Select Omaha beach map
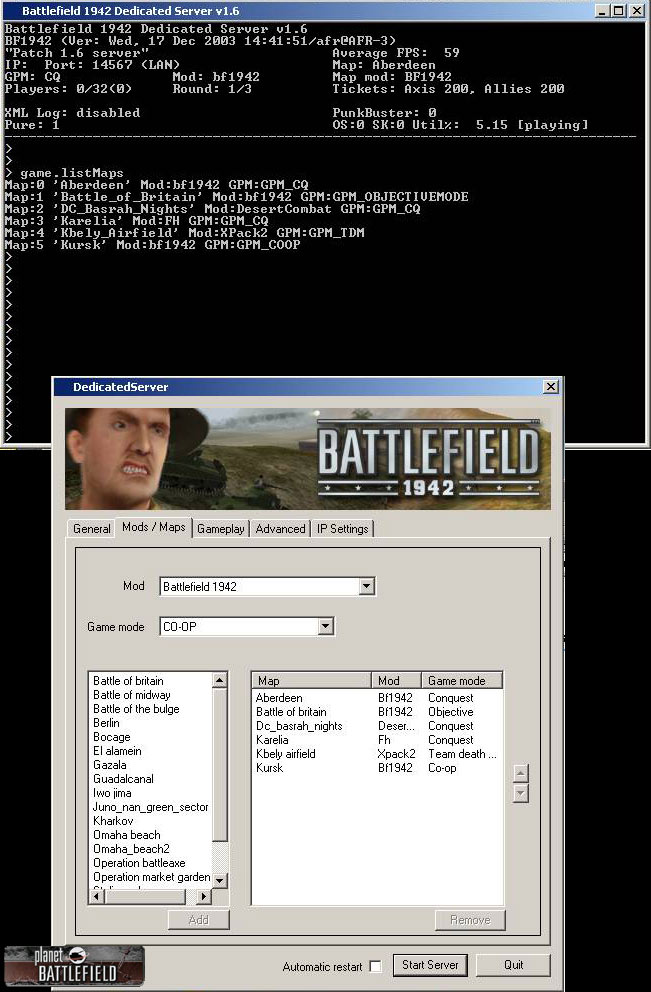Screen dimensions: 651x992 click(127, 834)
